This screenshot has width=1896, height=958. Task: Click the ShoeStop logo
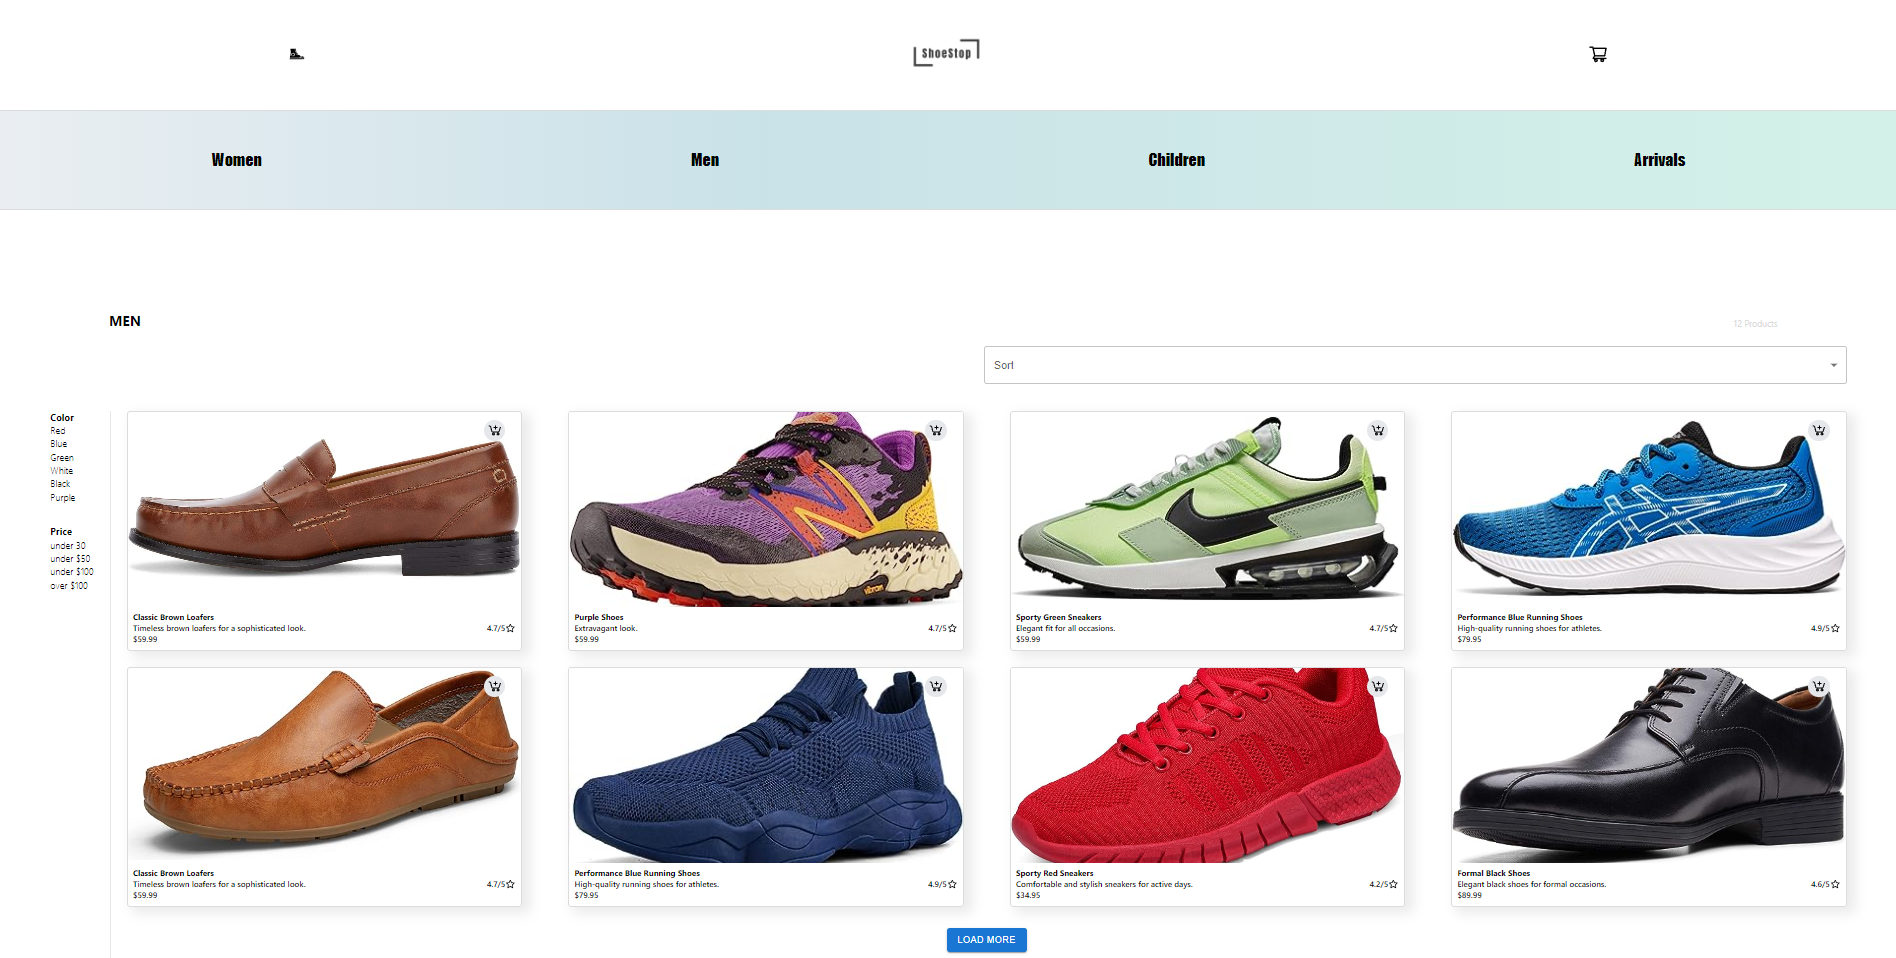tap(945, 53)
